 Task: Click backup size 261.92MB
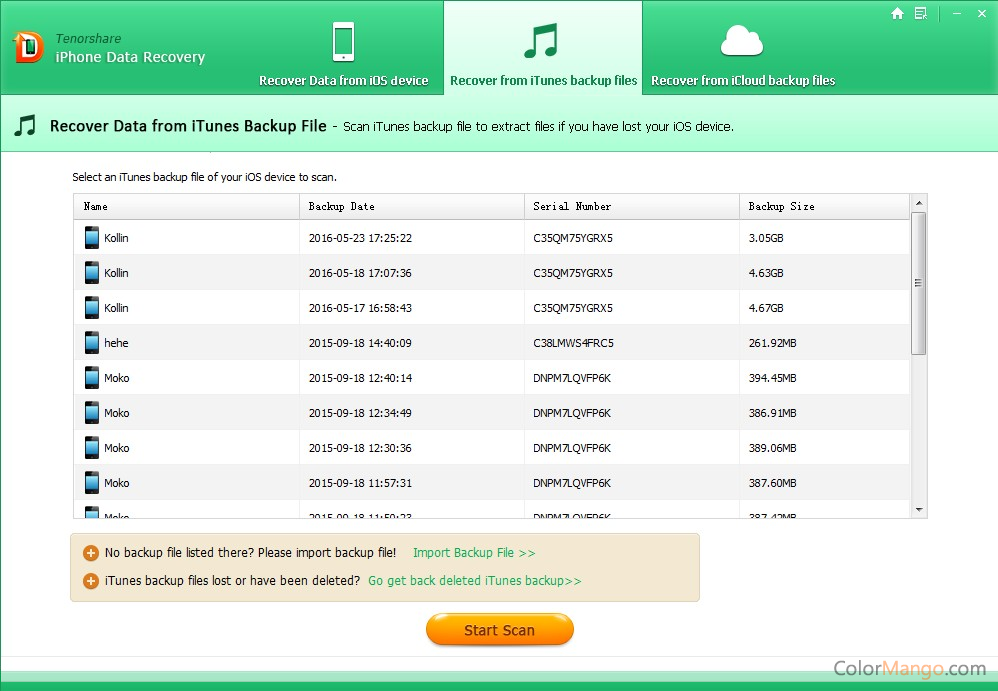[773, 343]
